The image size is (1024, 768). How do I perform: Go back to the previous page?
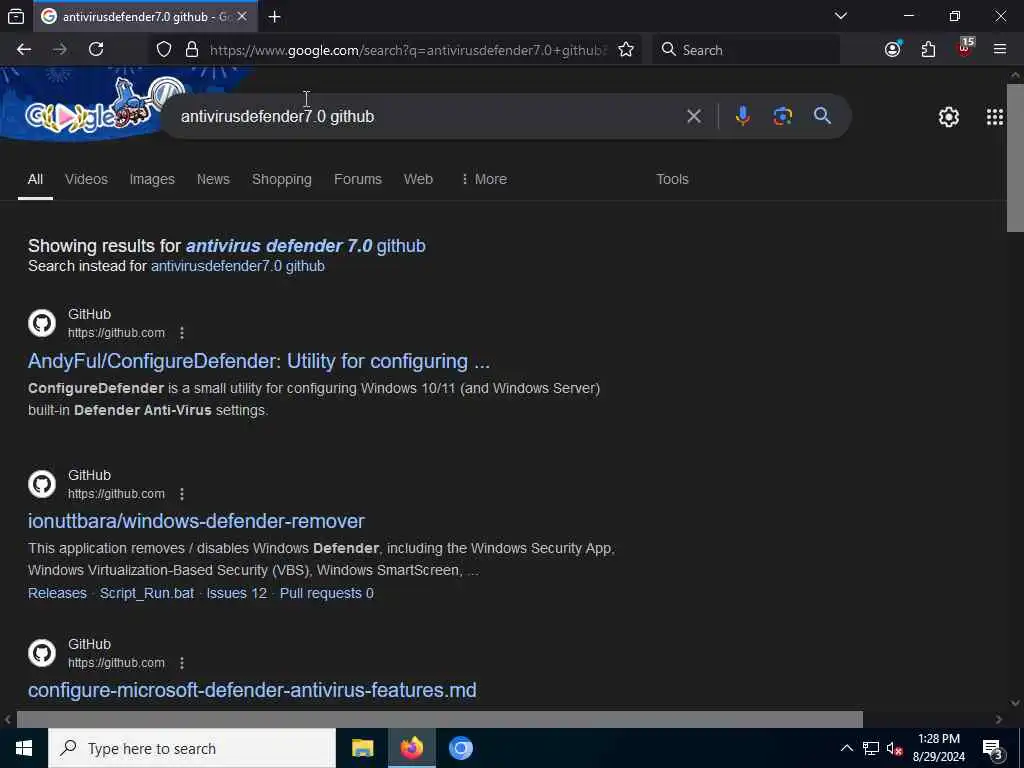(24, 50)
